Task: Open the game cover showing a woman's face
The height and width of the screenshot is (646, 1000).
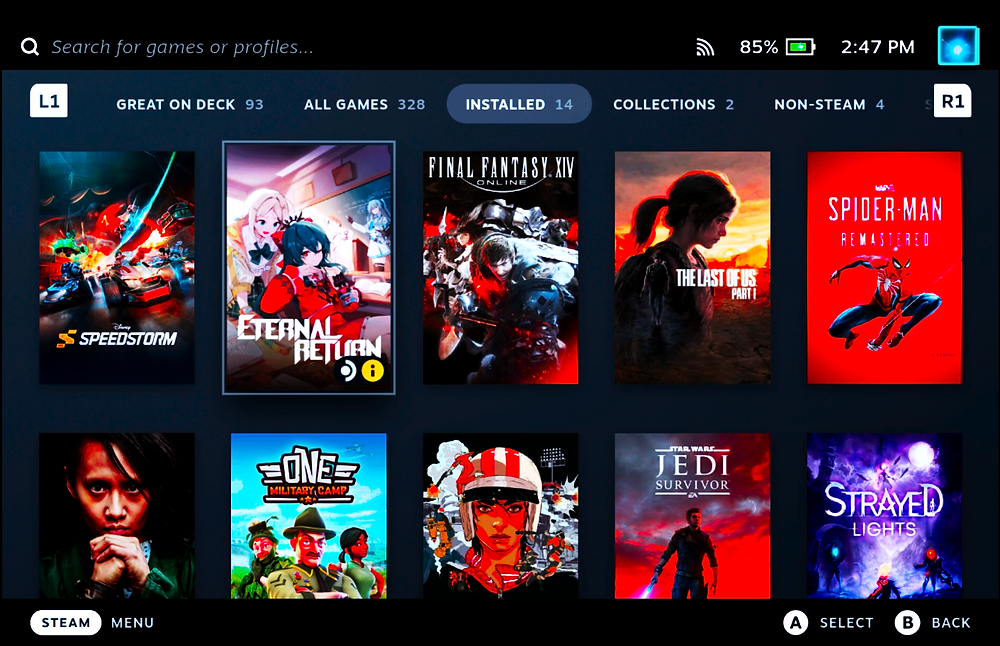Action: click(x=117, y=516)
